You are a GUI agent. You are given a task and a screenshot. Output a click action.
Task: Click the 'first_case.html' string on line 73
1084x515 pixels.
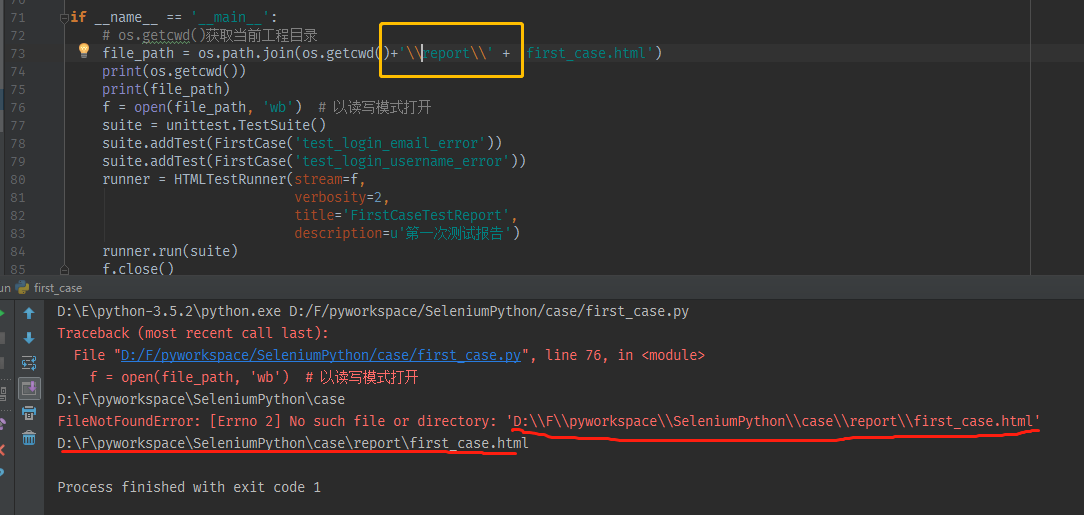point(590,53)
